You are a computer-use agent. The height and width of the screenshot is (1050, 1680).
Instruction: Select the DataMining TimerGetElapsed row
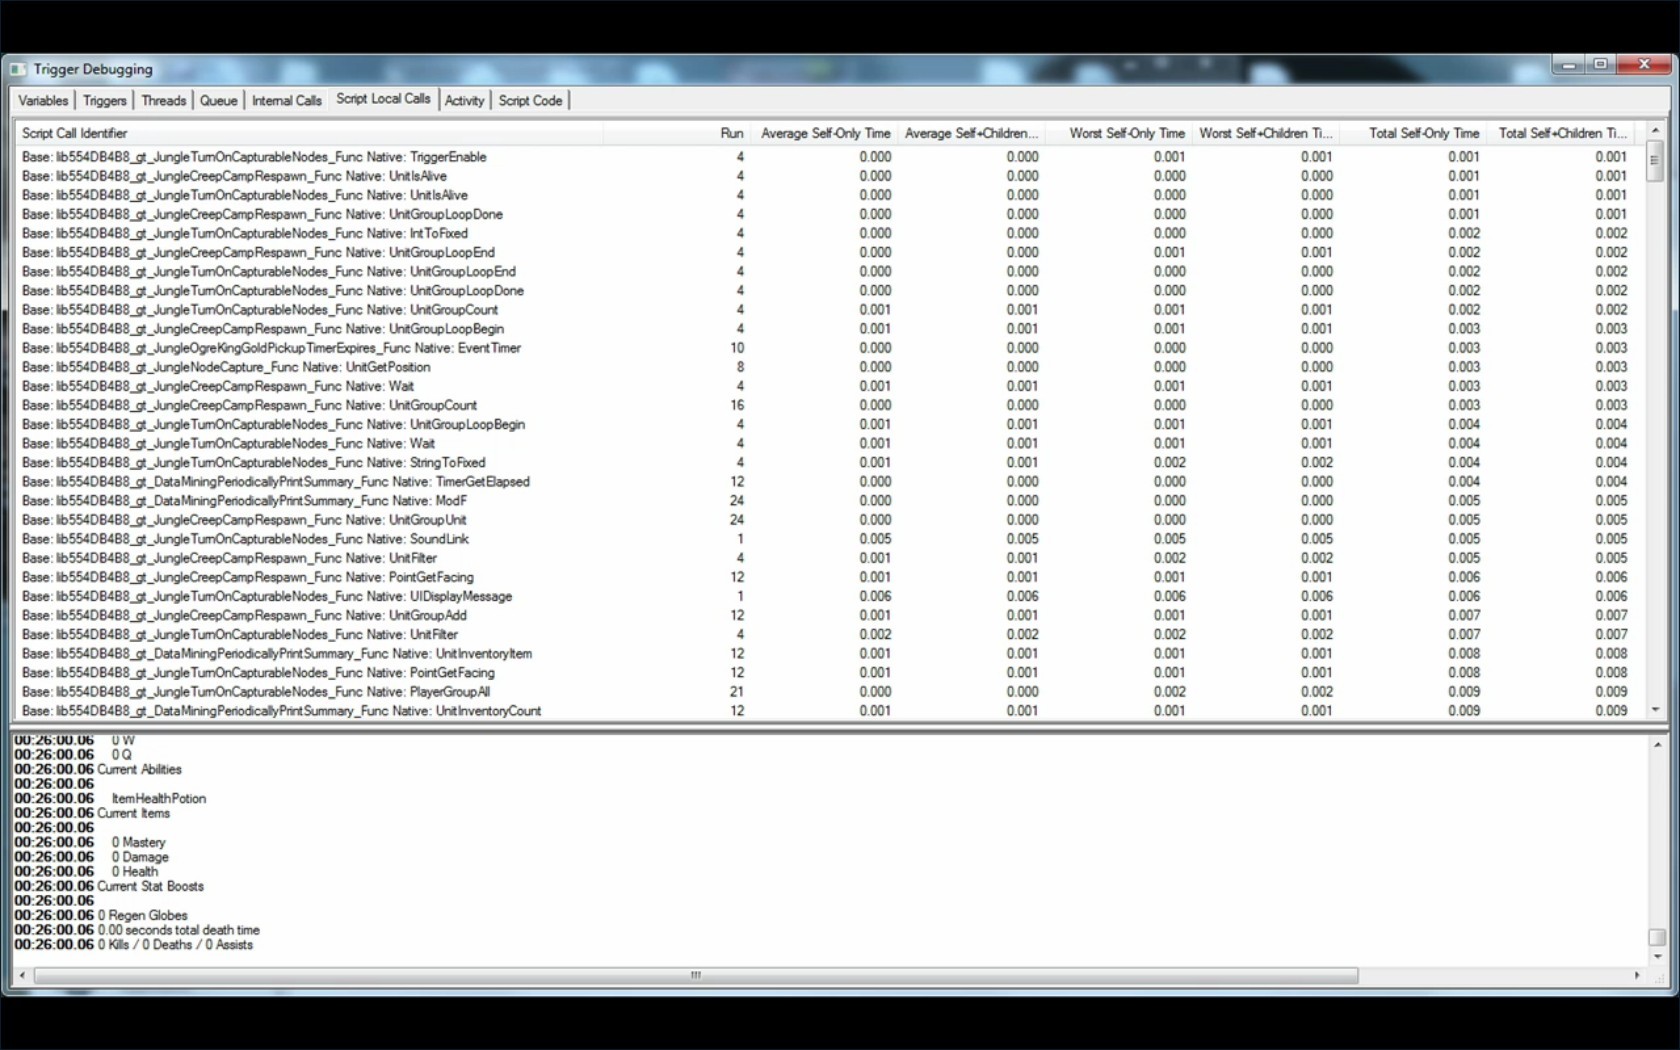coord(826,481)
